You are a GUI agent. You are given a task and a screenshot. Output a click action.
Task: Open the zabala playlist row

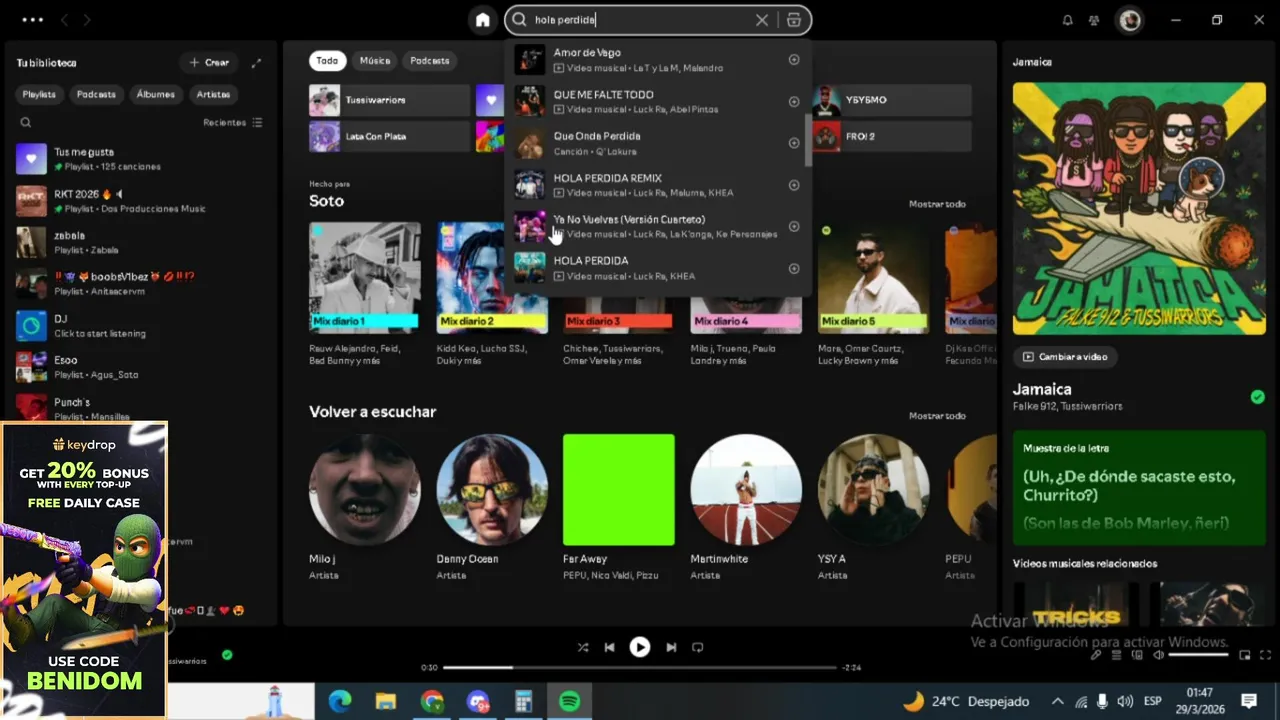140,243
